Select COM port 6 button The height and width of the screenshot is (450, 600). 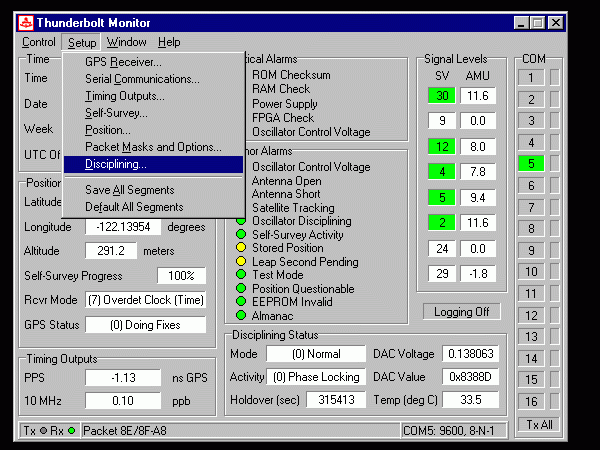(x=531, y=186)
